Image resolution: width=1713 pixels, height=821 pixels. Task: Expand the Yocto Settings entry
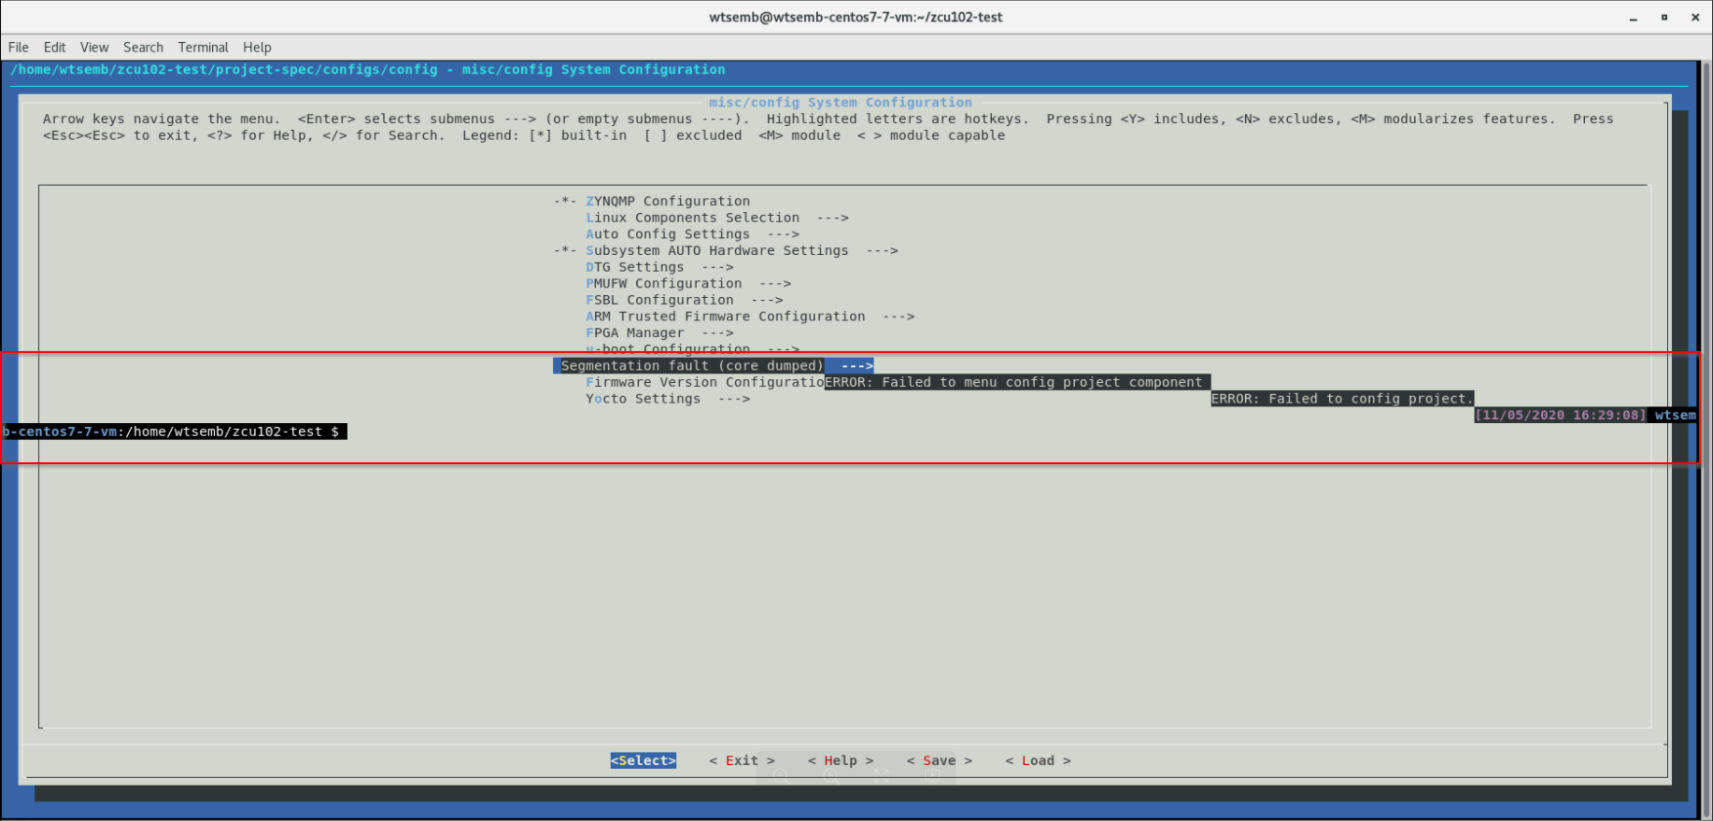click(x=642, y=399)
